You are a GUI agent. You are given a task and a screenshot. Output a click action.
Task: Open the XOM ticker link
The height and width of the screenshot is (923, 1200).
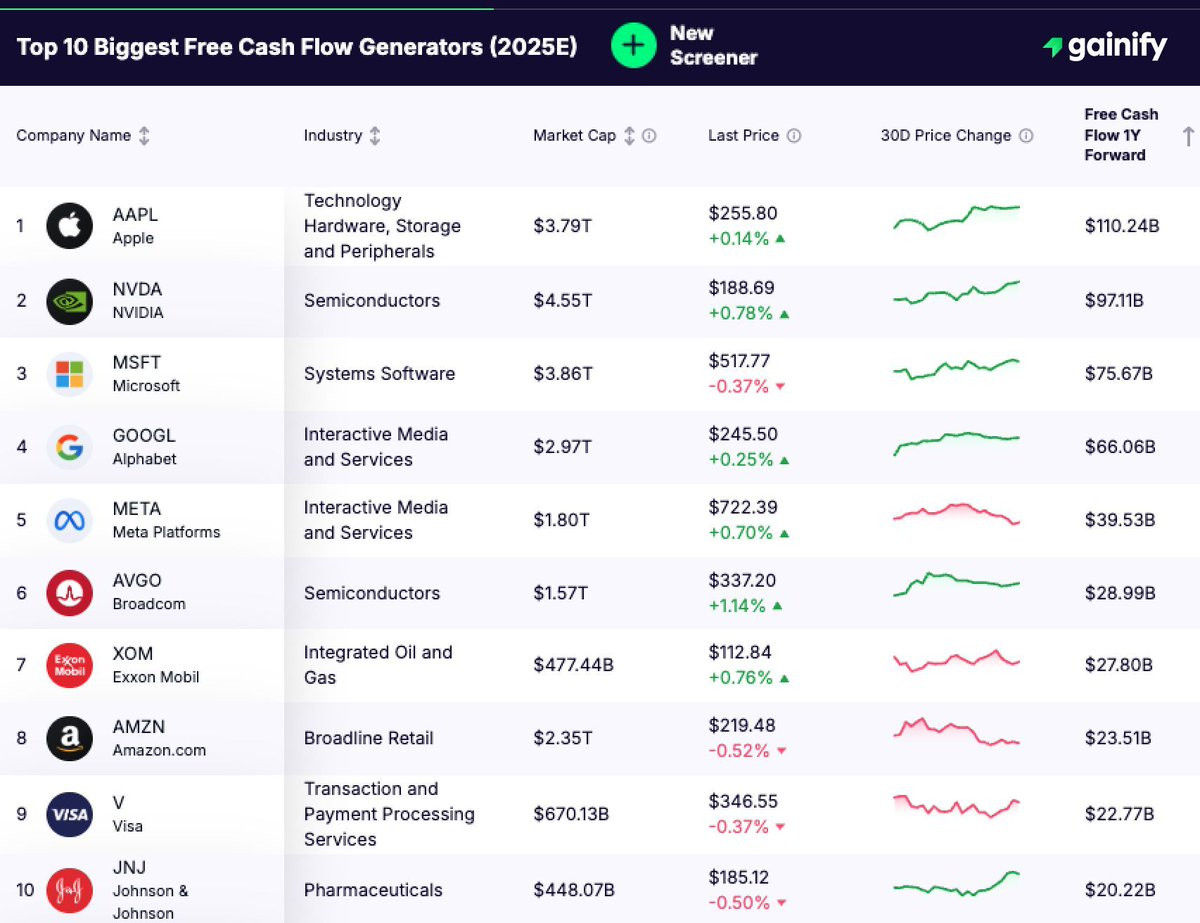click(x=132, y=653)
